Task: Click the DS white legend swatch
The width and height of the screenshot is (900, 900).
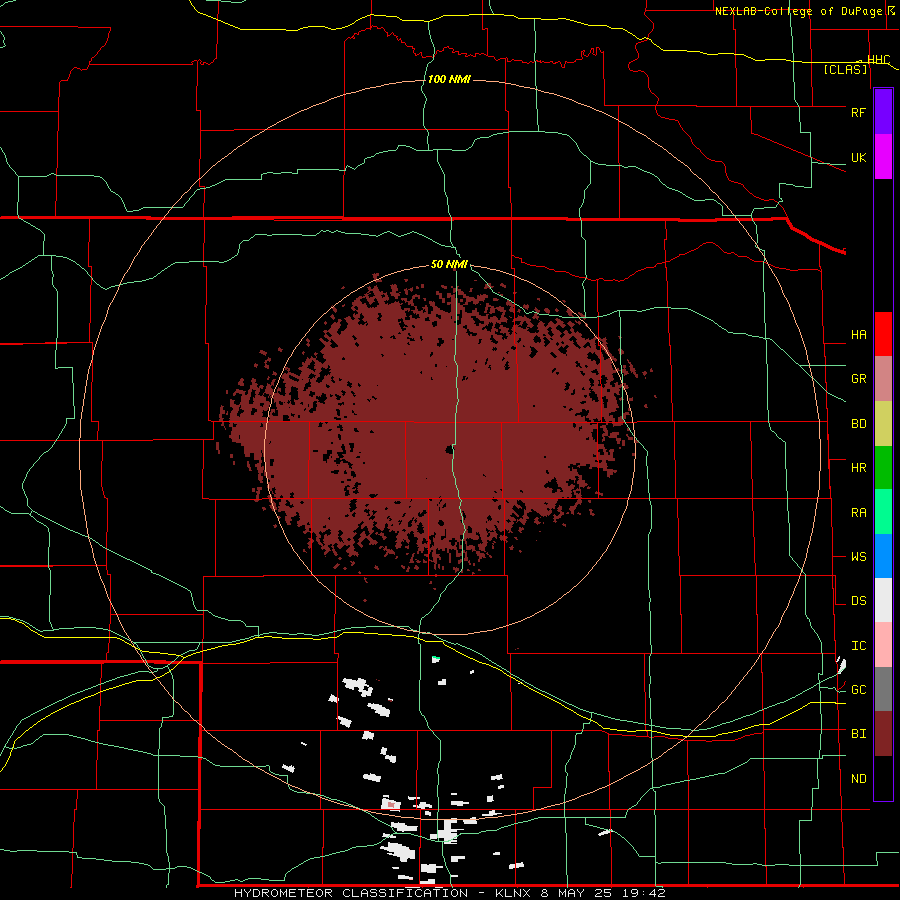Action: 883,600
